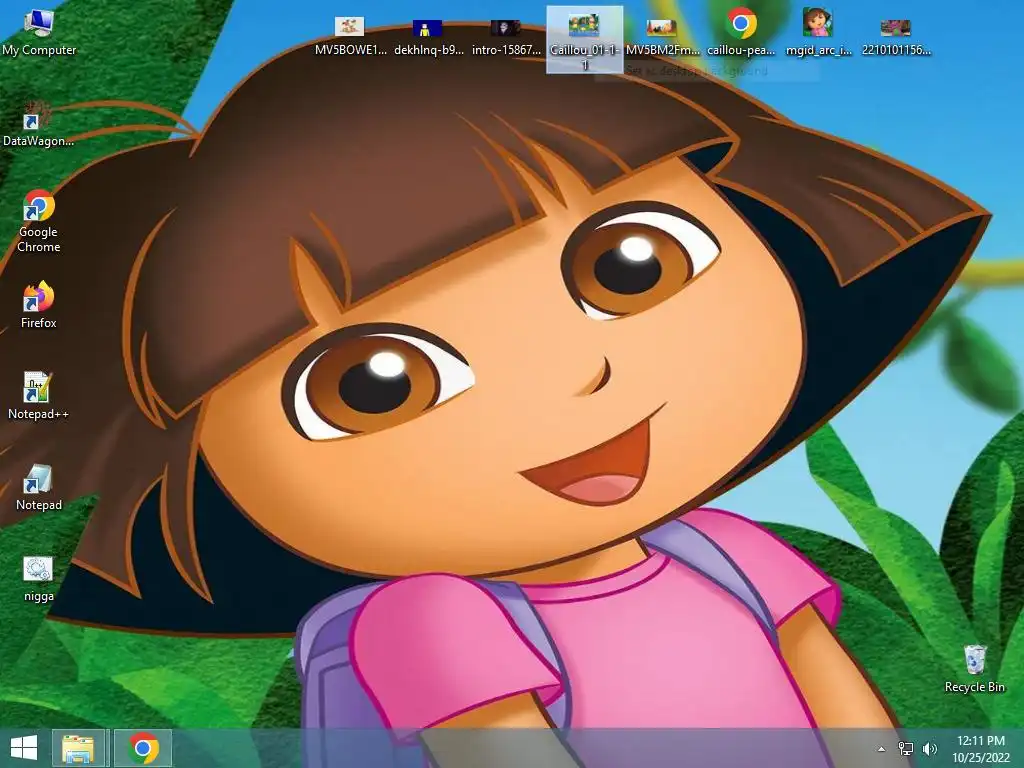Select the dekhlnq-b9 image file
Image resolution: width=1024 pixels, height=768 pixels.
[428, 36]
